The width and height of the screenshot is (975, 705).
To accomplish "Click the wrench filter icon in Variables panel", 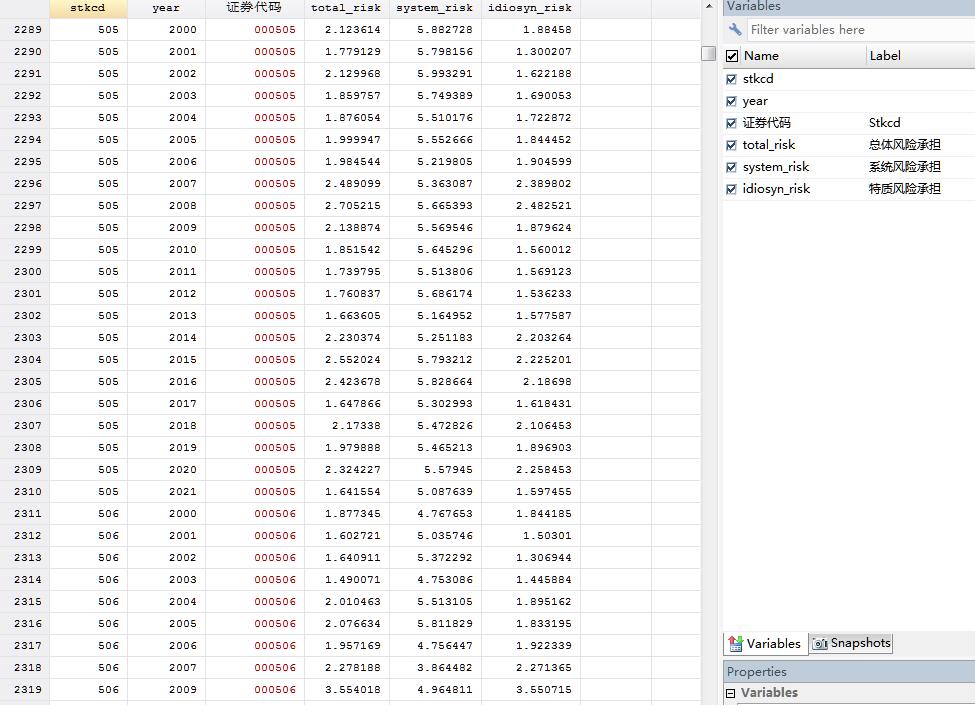I will pos(735,29).
